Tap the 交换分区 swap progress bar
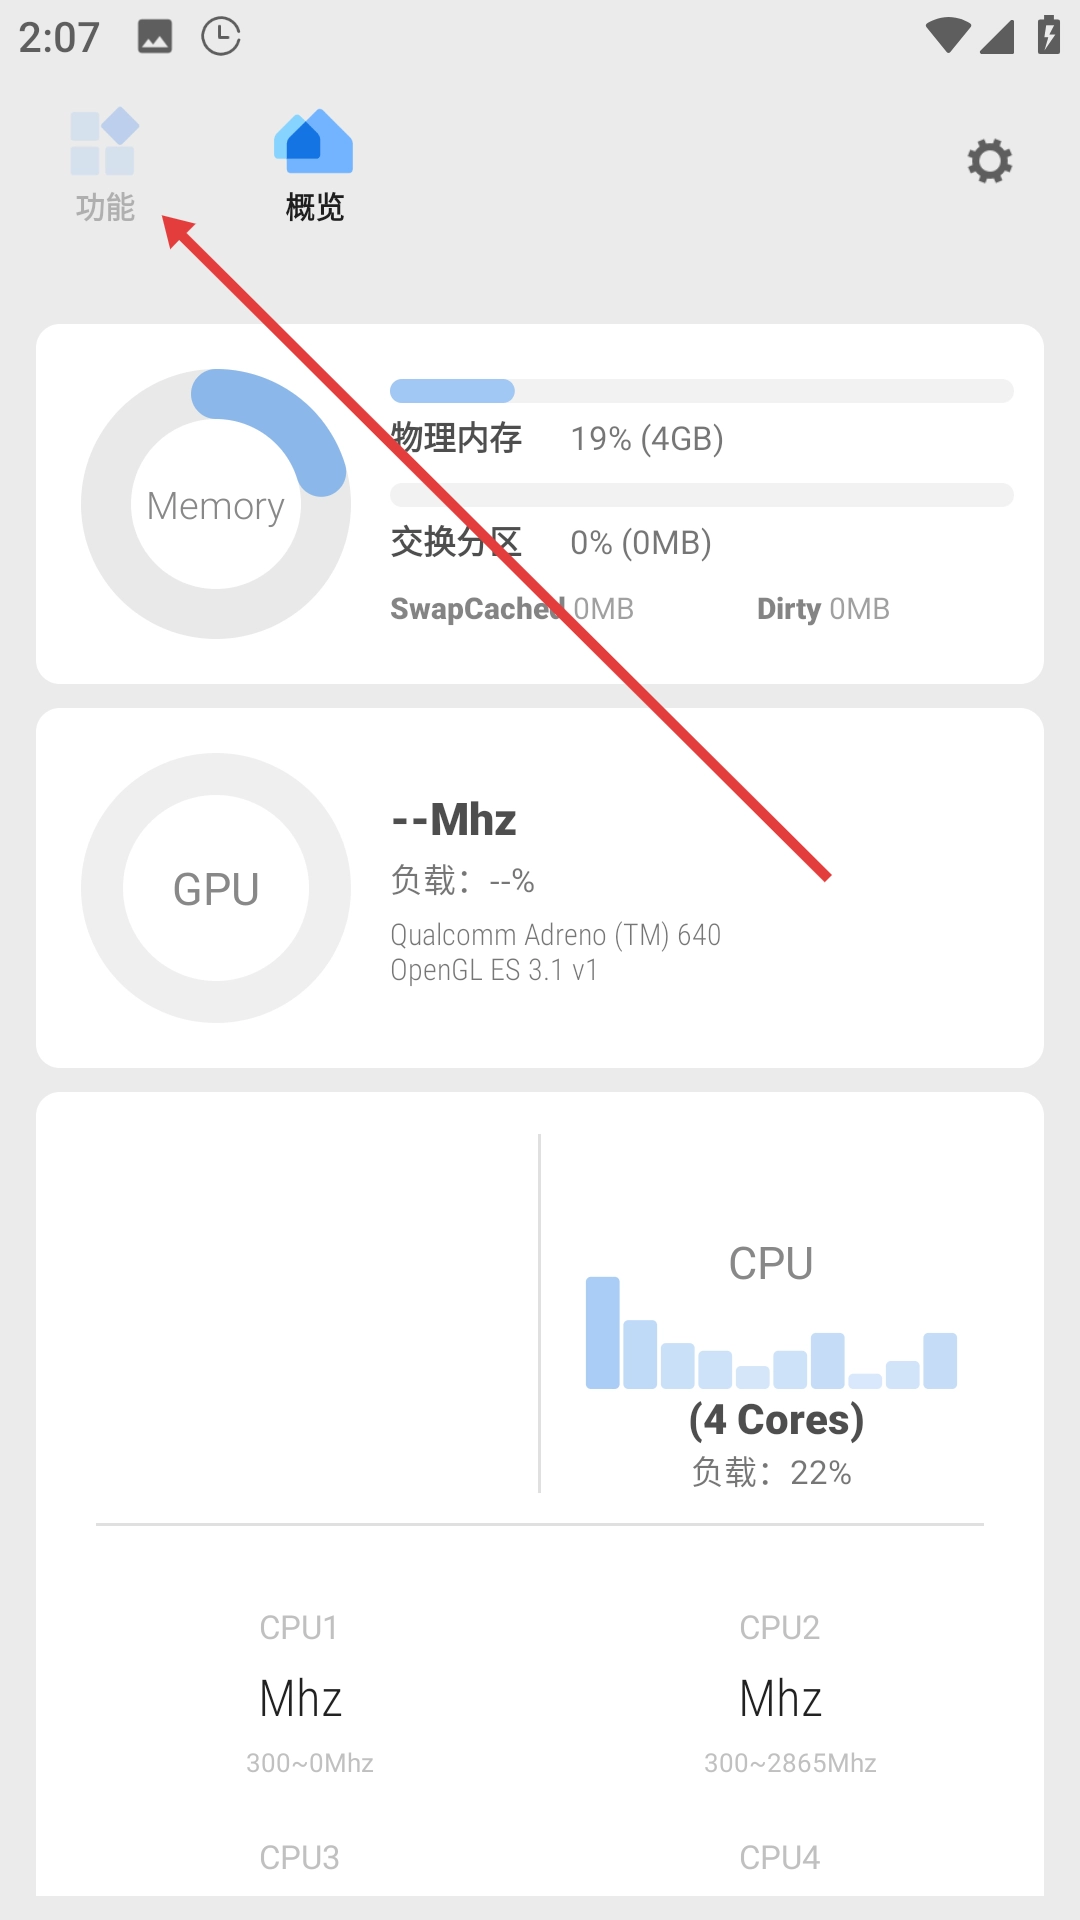This screenshot has width=1080, height=1920. click(701, 495)
